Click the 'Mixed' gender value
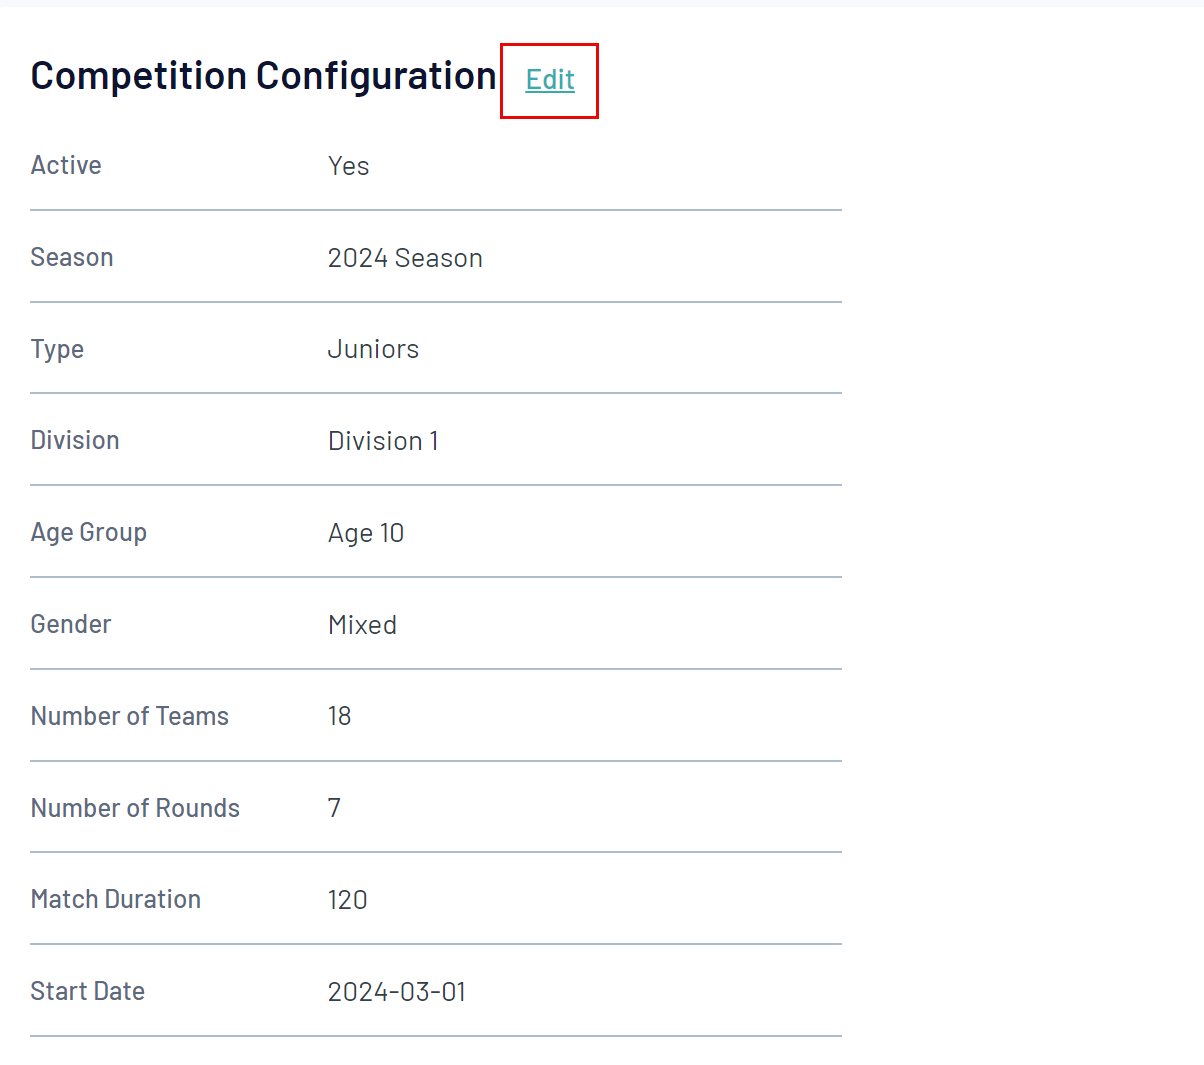 pos(362,625)
